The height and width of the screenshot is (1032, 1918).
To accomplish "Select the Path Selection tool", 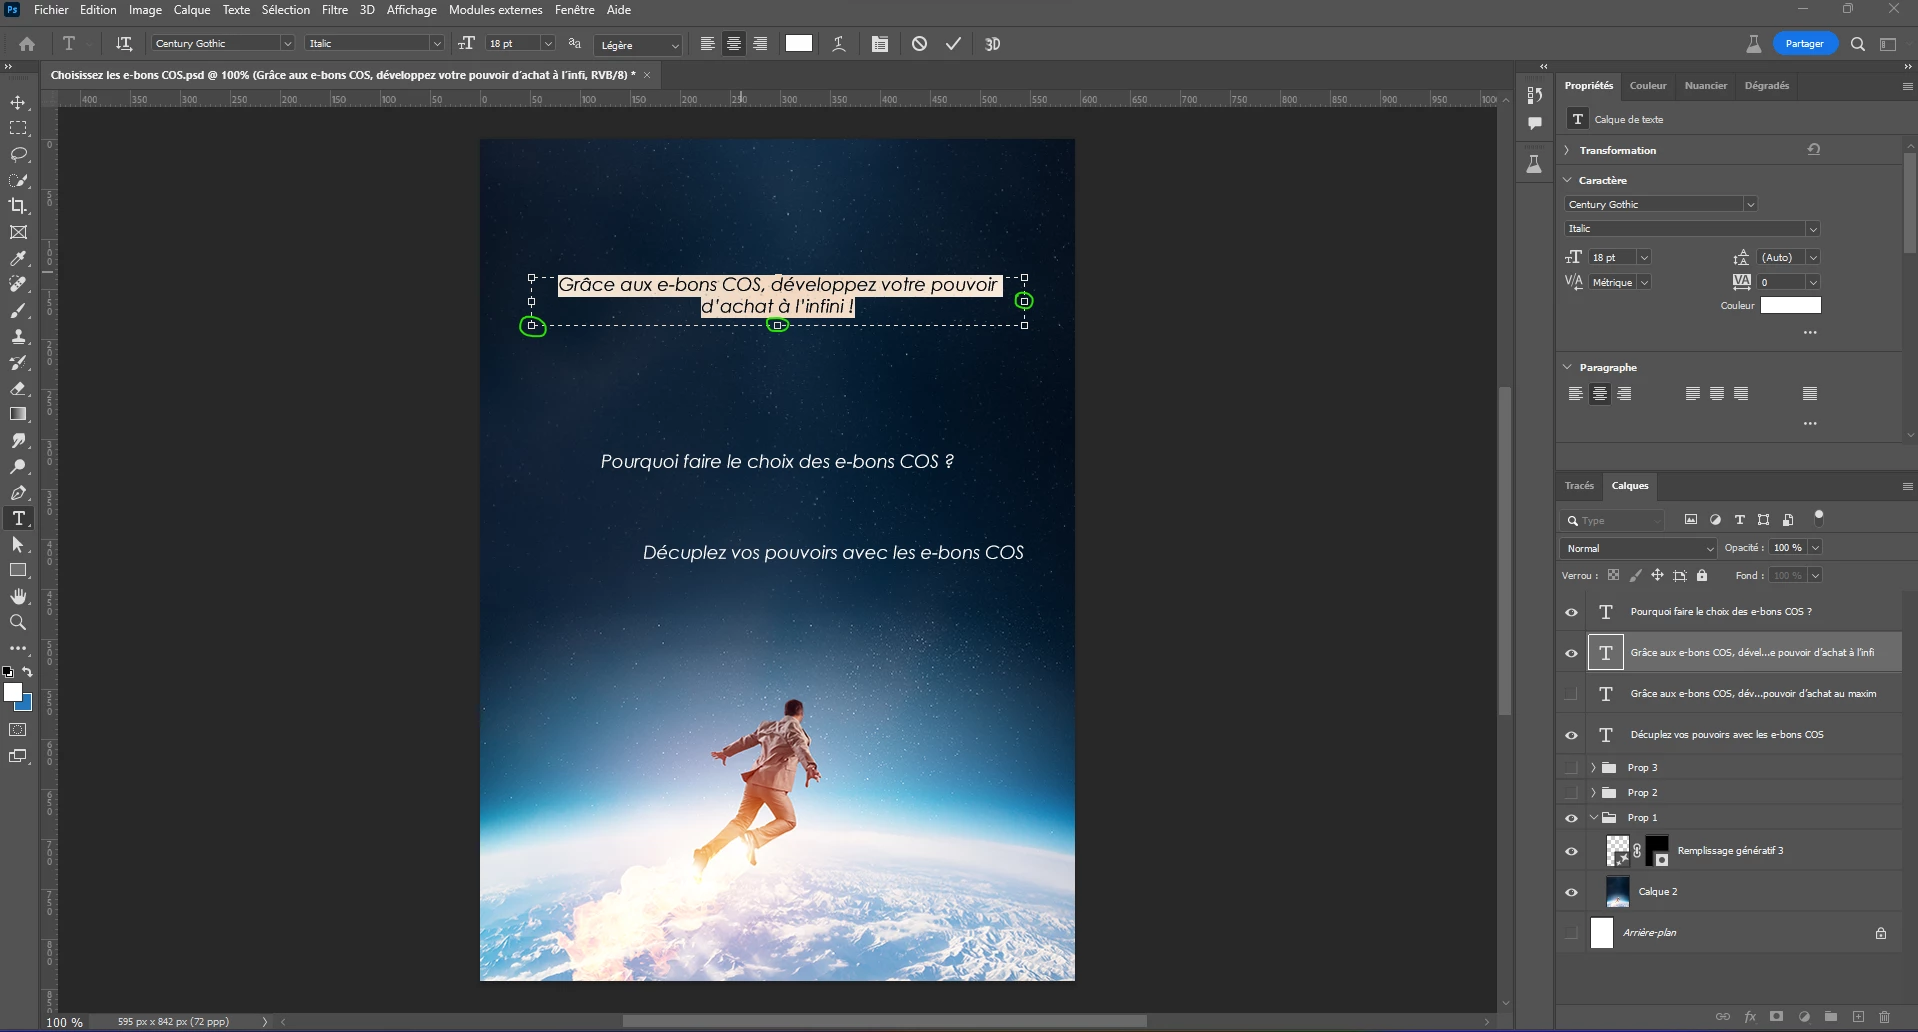I will point(18,545).
